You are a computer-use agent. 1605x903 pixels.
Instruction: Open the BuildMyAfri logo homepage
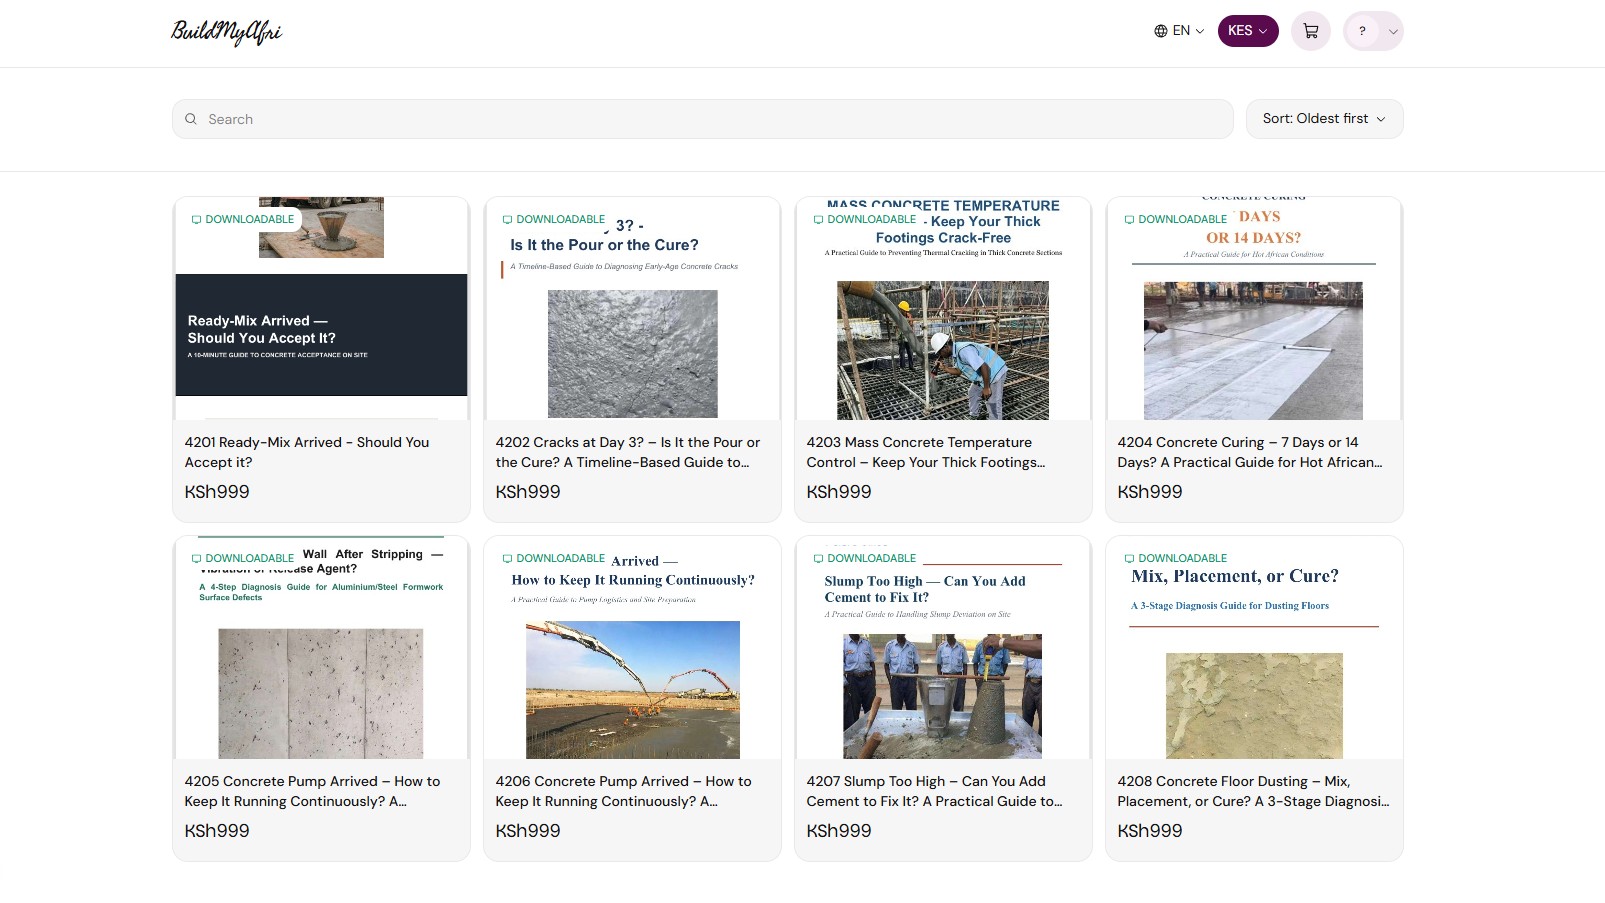[227, 32]
